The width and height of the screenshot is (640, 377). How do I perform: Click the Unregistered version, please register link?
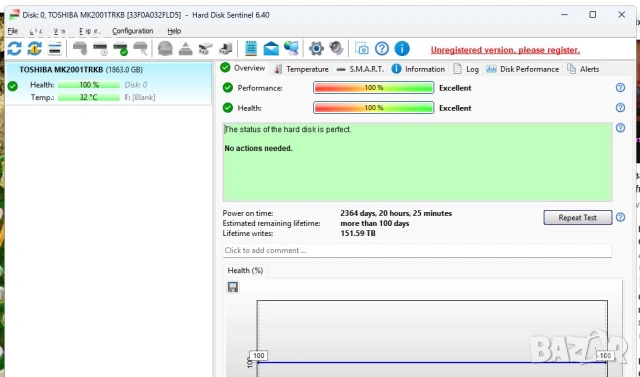pos(505,50)
